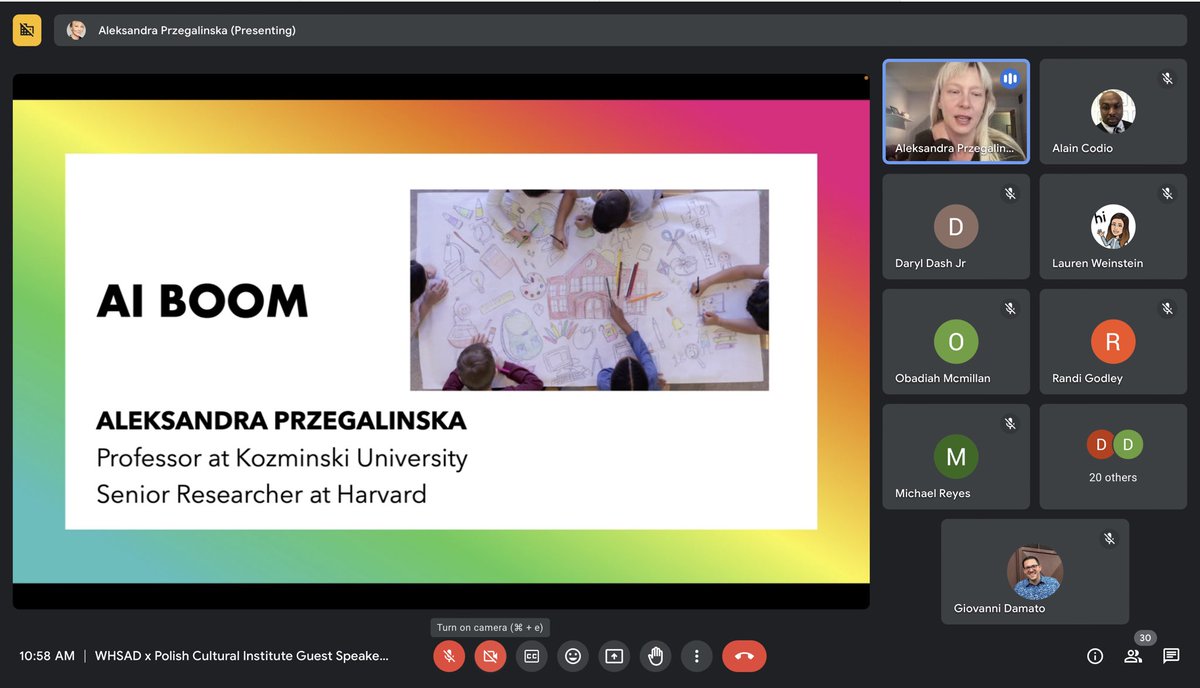The image size is (1200, 688).
Task: Select Giovanni Damato's participant tile
Action: coord(1035,572)
